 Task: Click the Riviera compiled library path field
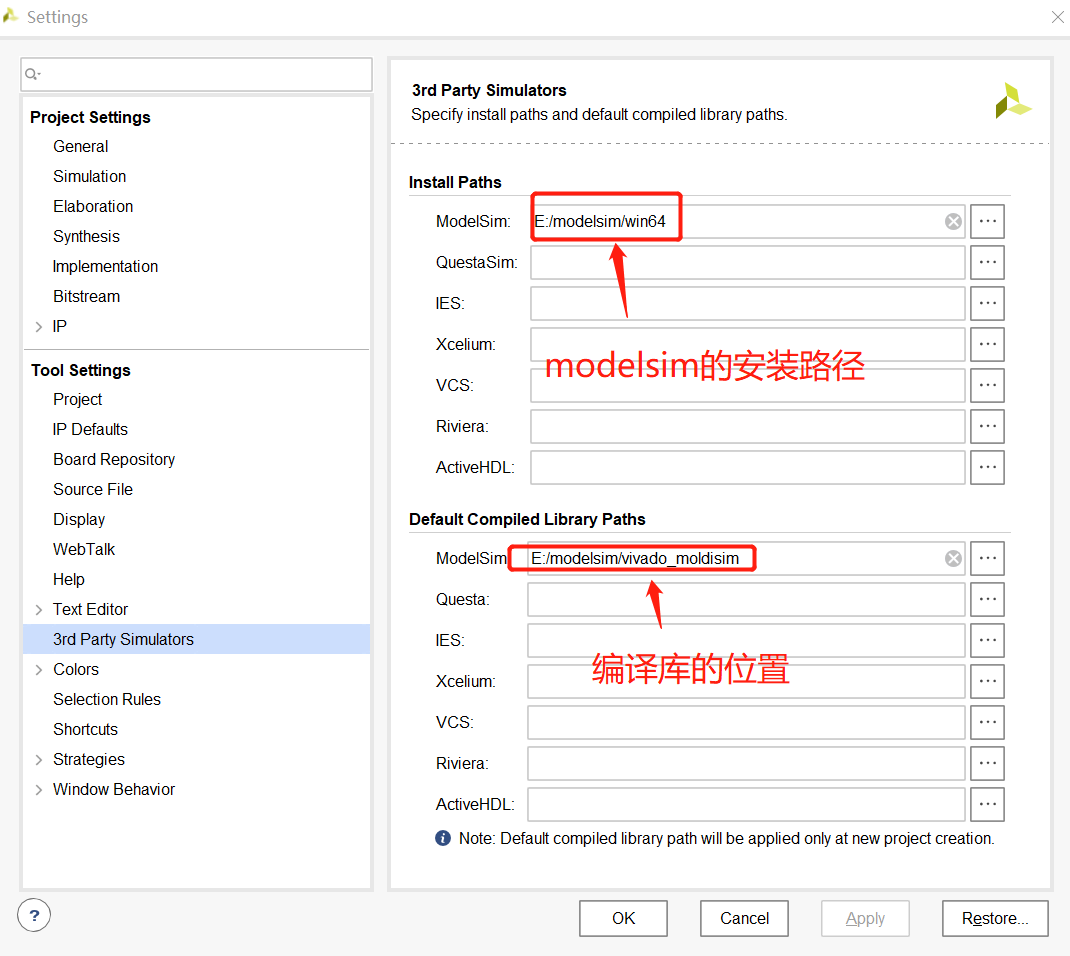click(x=746, y=763)
